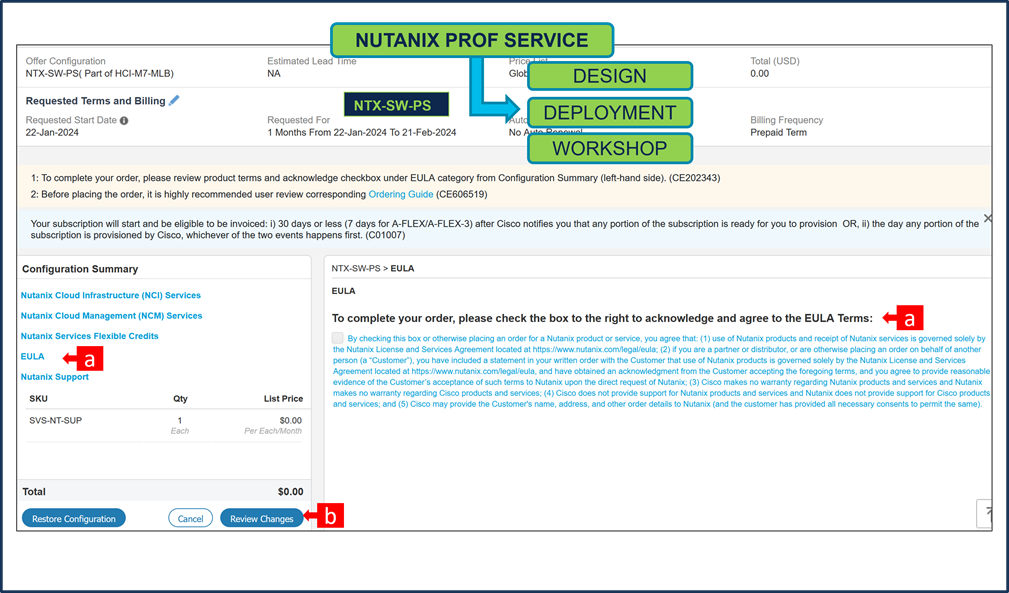
Task: Click the SKU column header
Action: (39, 399)
